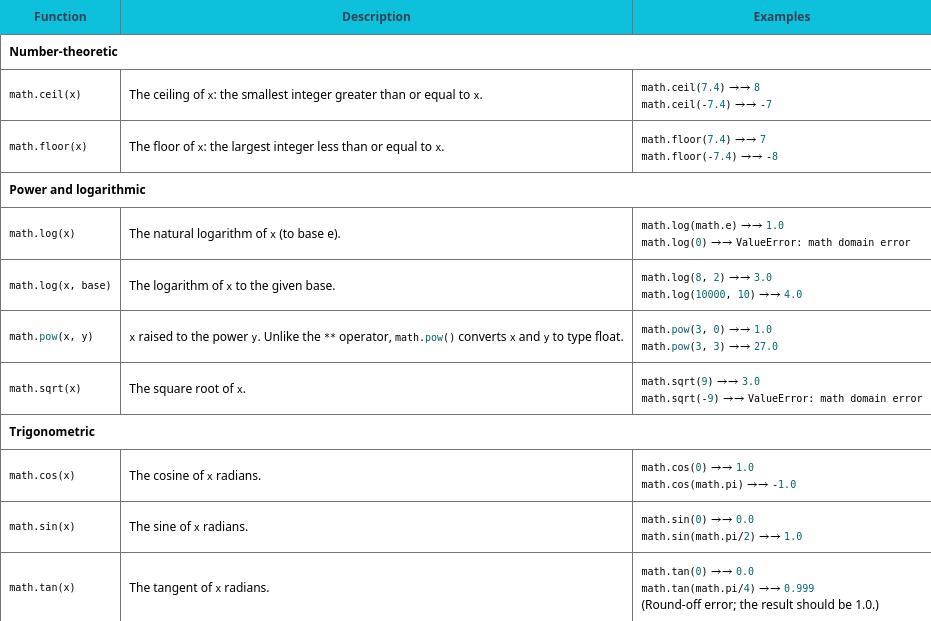
Task: Click the math.cos(x) function name
Action: (x=42, y=476)
